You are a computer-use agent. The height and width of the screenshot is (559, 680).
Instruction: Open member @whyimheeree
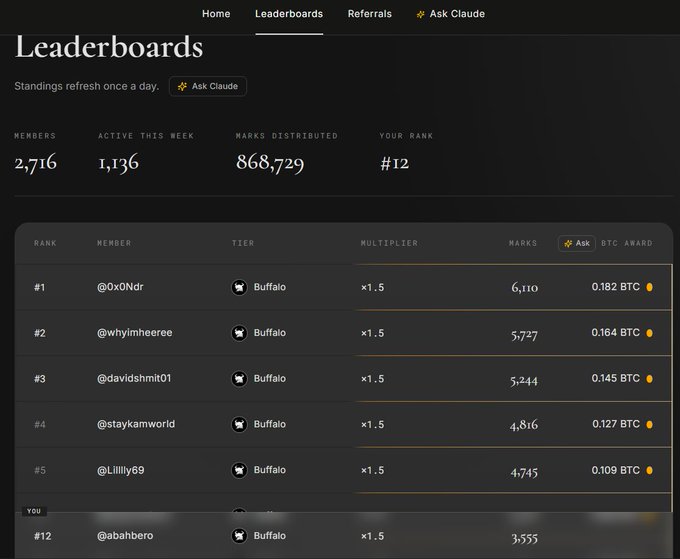[x=134, y=333]
